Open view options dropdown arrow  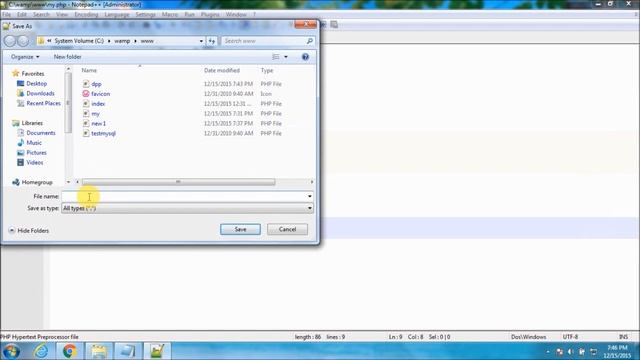(x=286, y=57)
